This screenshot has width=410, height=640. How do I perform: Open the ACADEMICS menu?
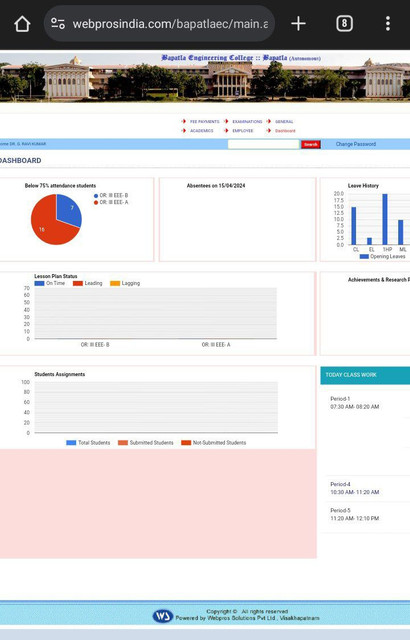pos(202,131)
